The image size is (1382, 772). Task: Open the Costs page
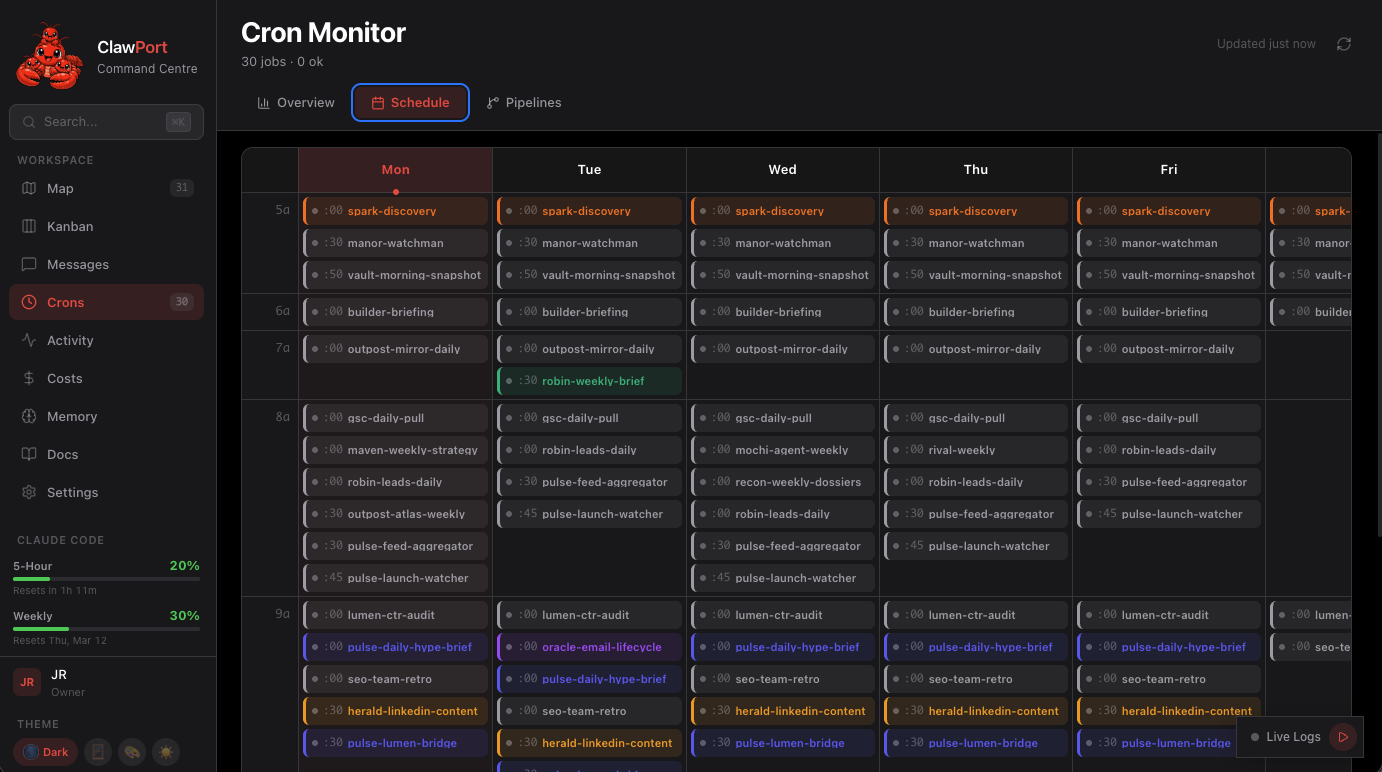pyautogui.click(x=64, y=378)
